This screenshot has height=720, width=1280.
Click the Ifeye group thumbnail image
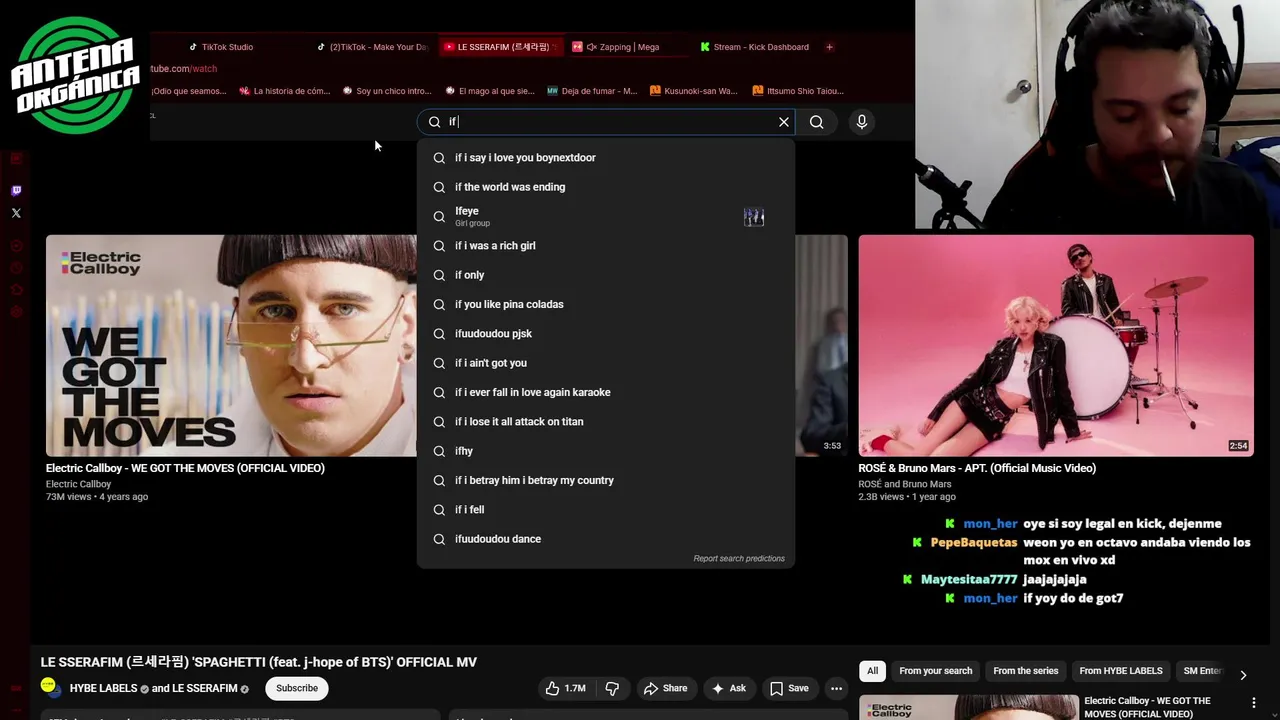[x=754, y=217]
